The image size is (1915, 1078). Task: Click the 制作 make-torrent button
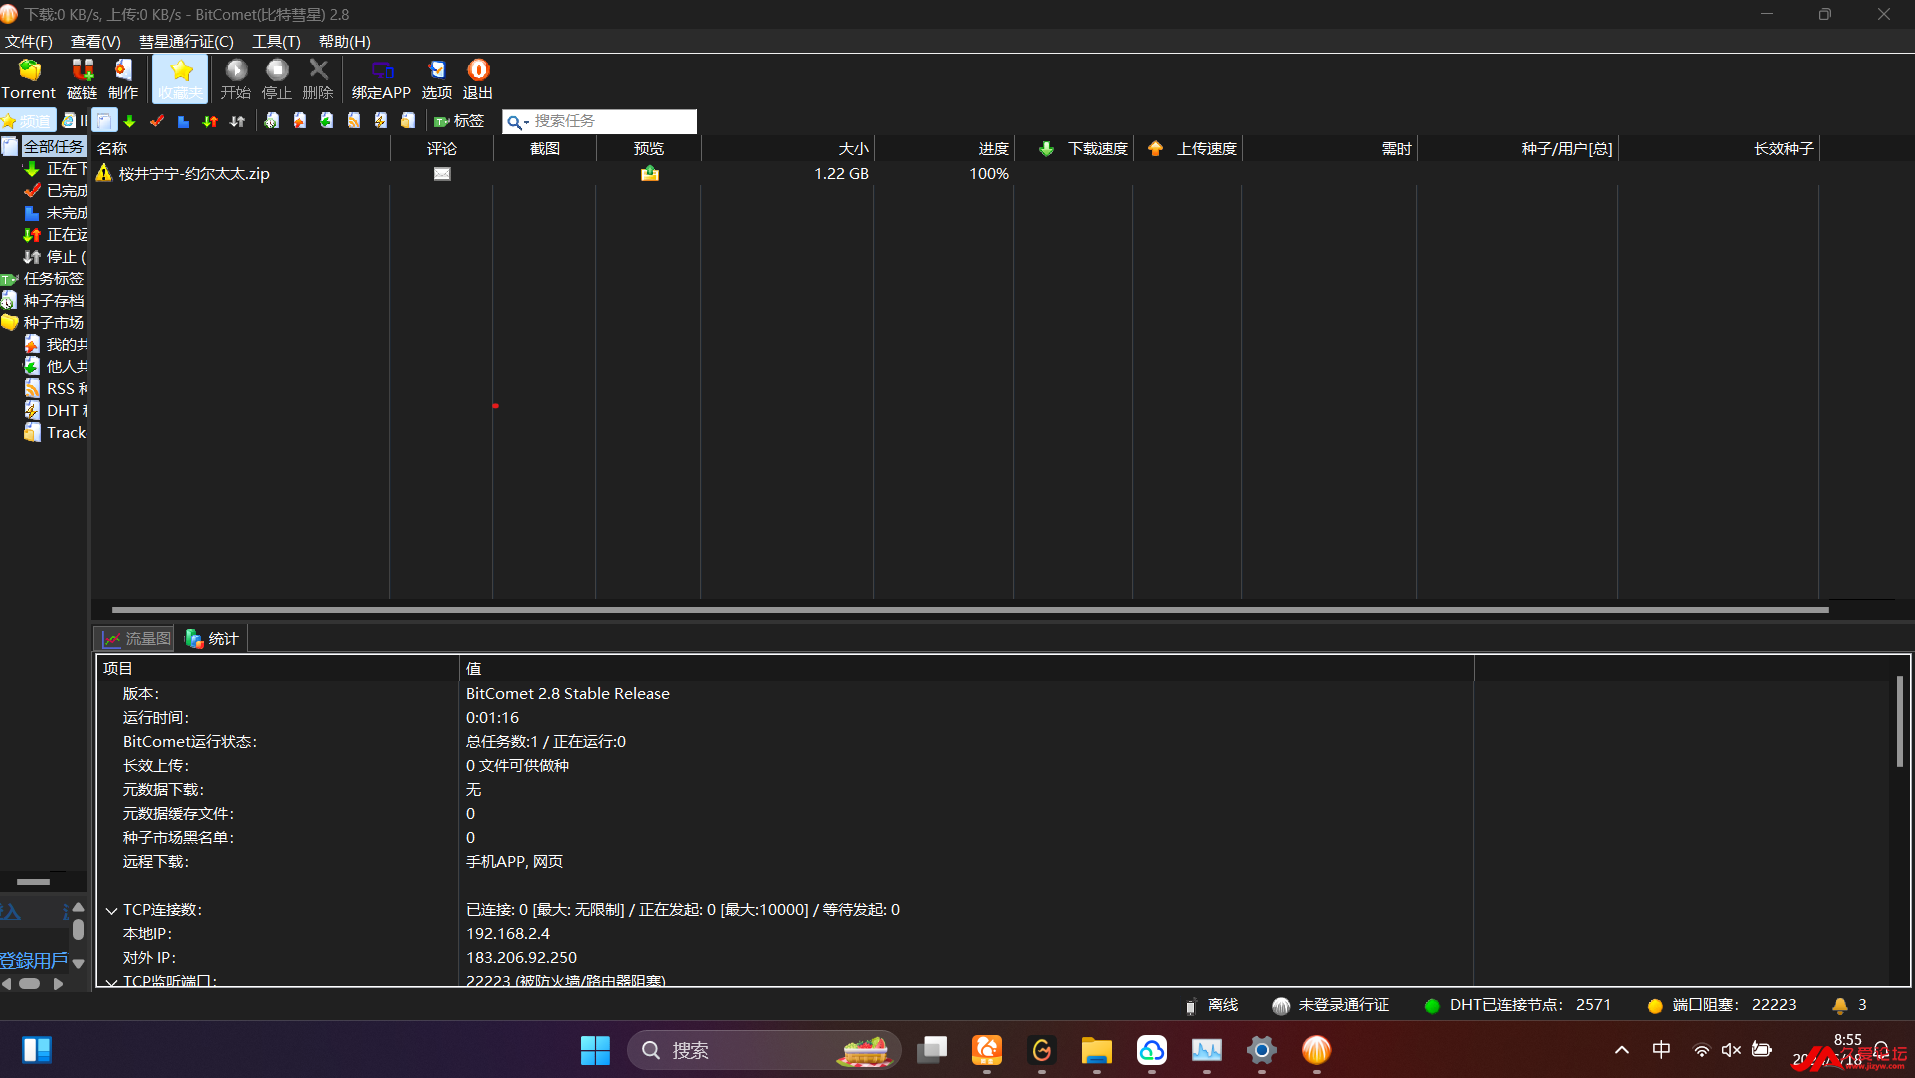123,79
